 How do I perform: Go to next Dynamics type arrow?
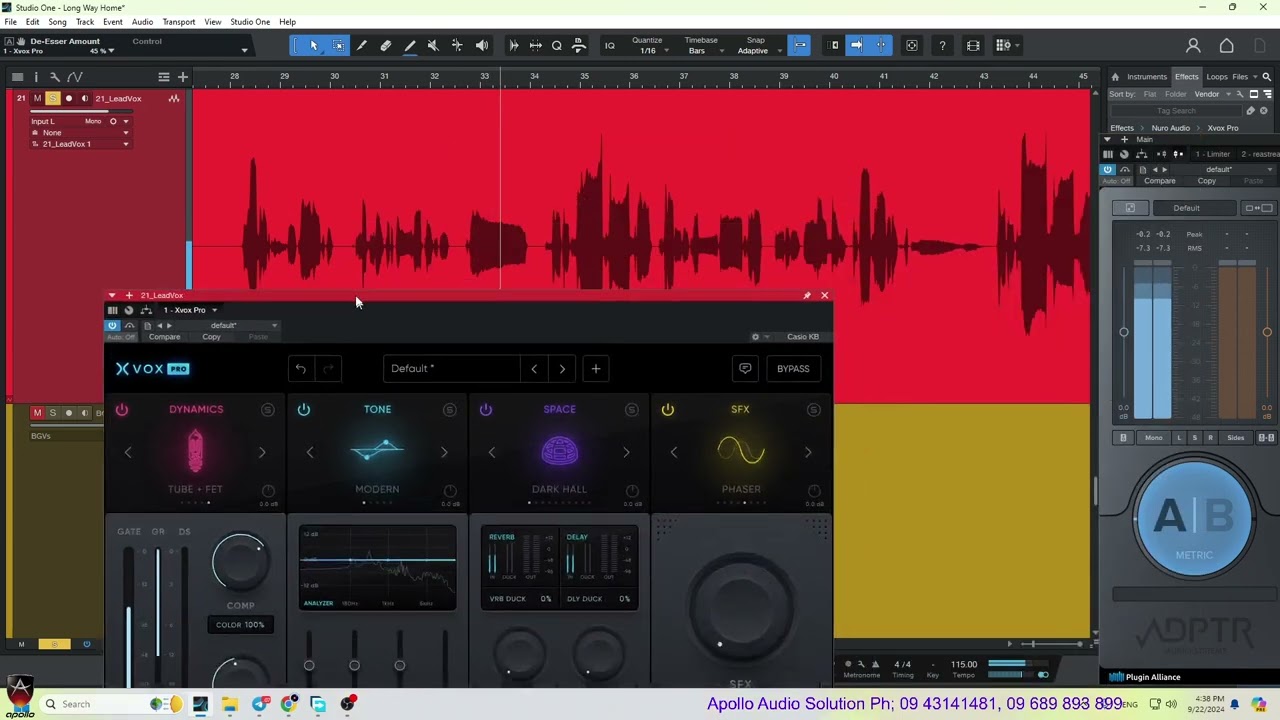tap(262, 453)
